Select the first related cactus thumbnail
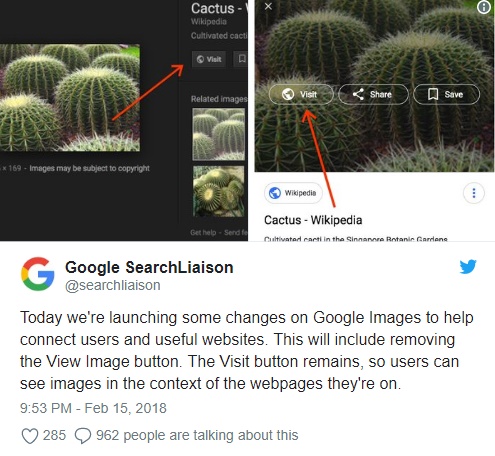This screenshot has height=456, width=495. 219,134
